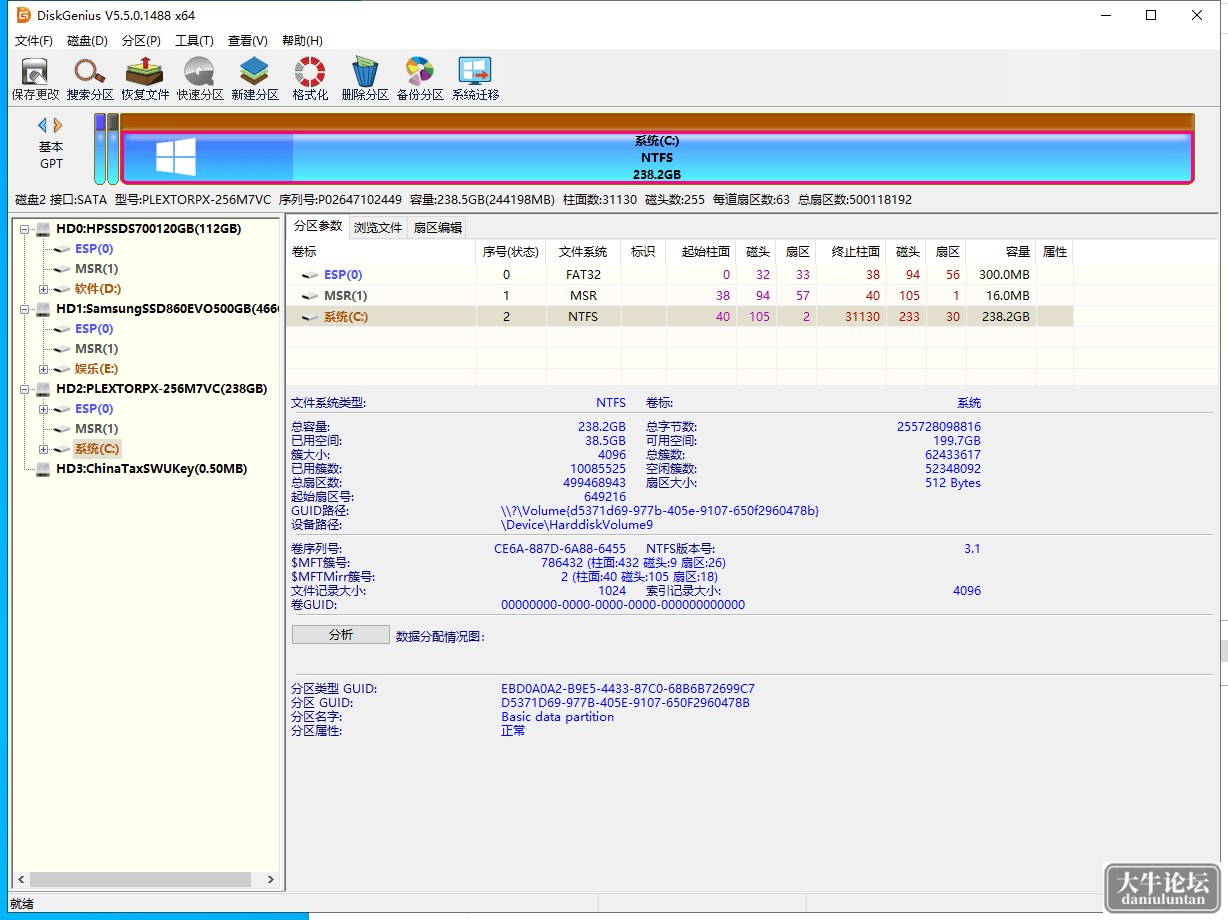This screenshot has width=1228, height=920.
Task: Select HD3:ChinaTaxSWUKey(0.50MB) in the disk tree
Action: point(151,469)
